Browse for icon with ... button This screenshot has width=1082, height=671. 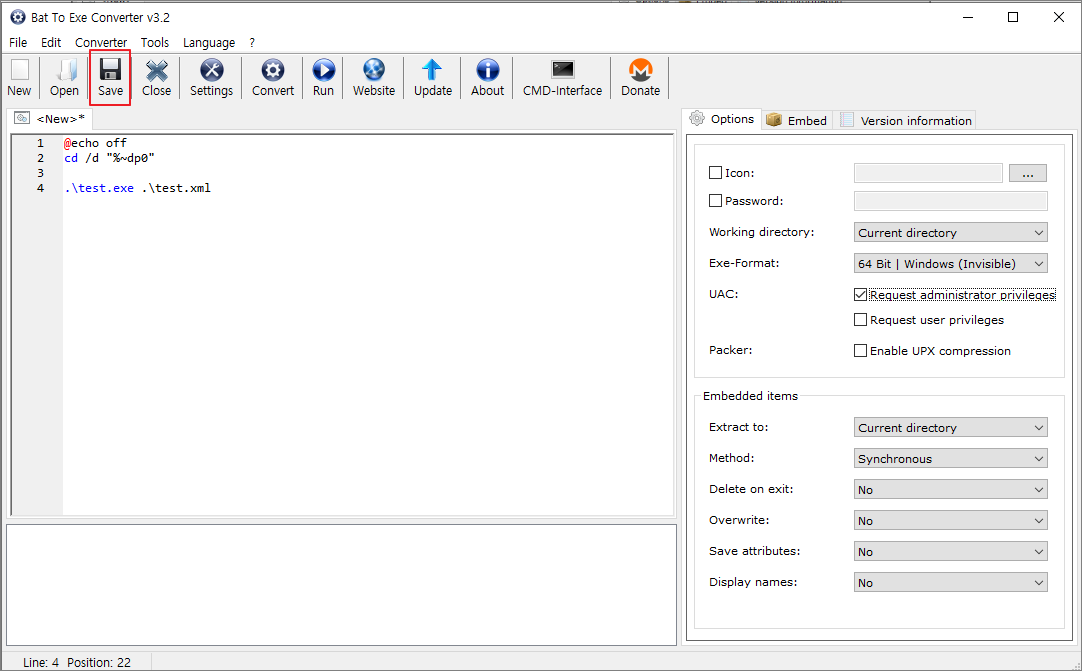pos(1027,173)
